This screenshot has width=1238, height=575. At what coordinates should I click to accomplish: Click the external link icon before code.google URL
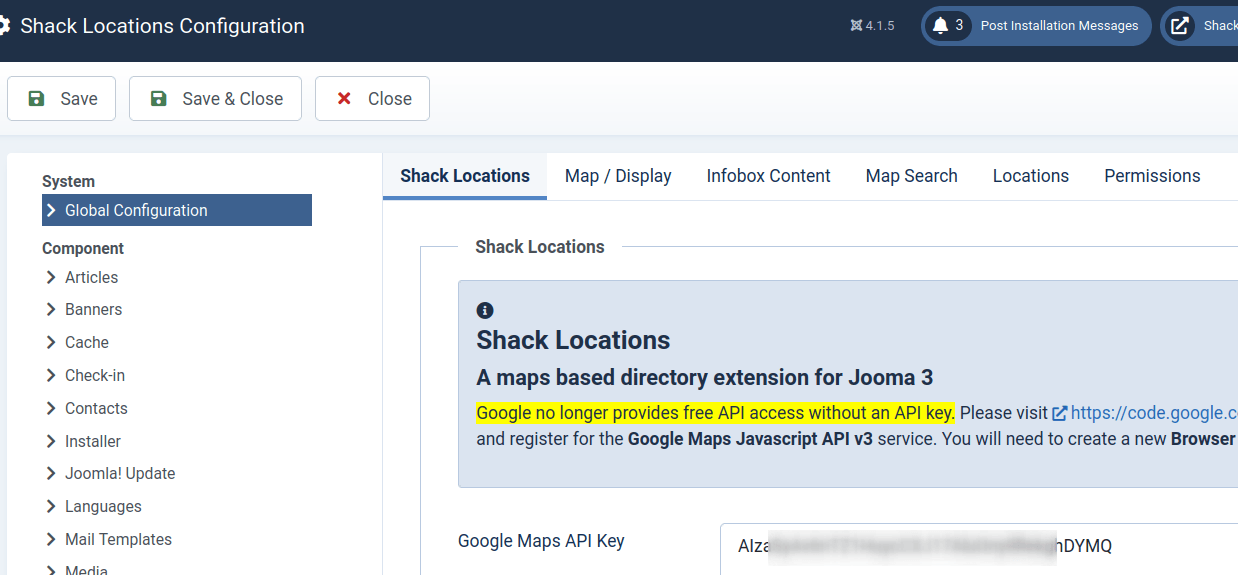(x=1059, y=413)
